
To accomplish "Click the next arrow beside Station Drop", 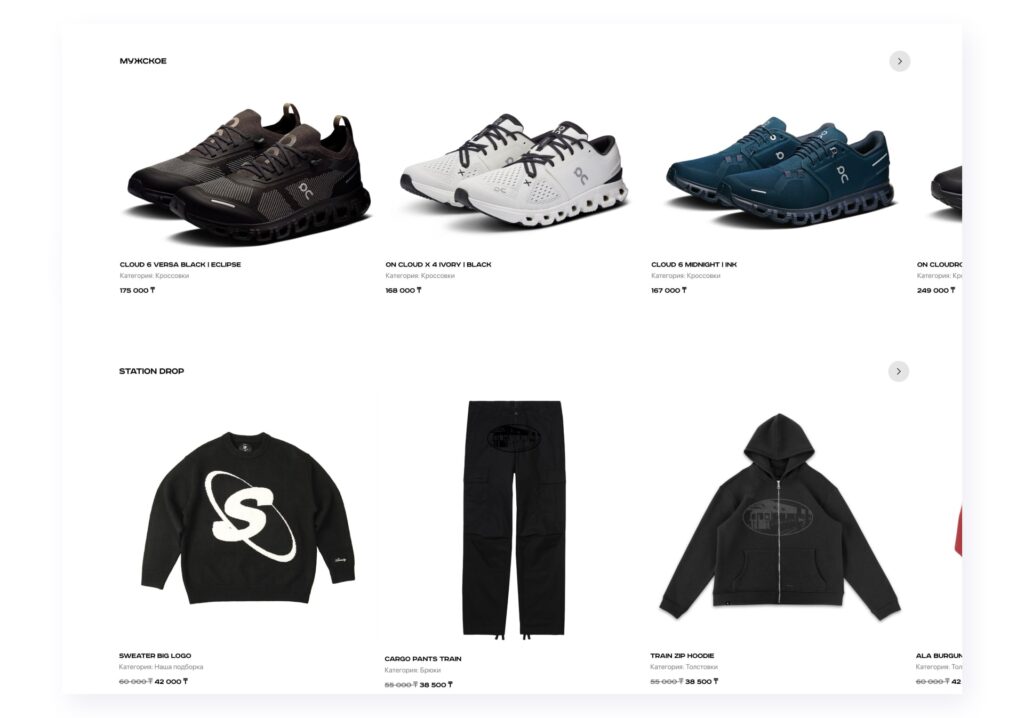I will tap(899, 371).
